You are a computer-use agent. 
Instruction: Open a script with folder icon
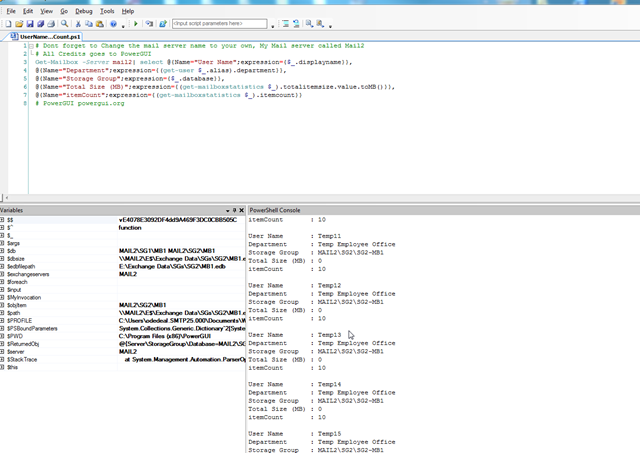[x=19, y=24]
